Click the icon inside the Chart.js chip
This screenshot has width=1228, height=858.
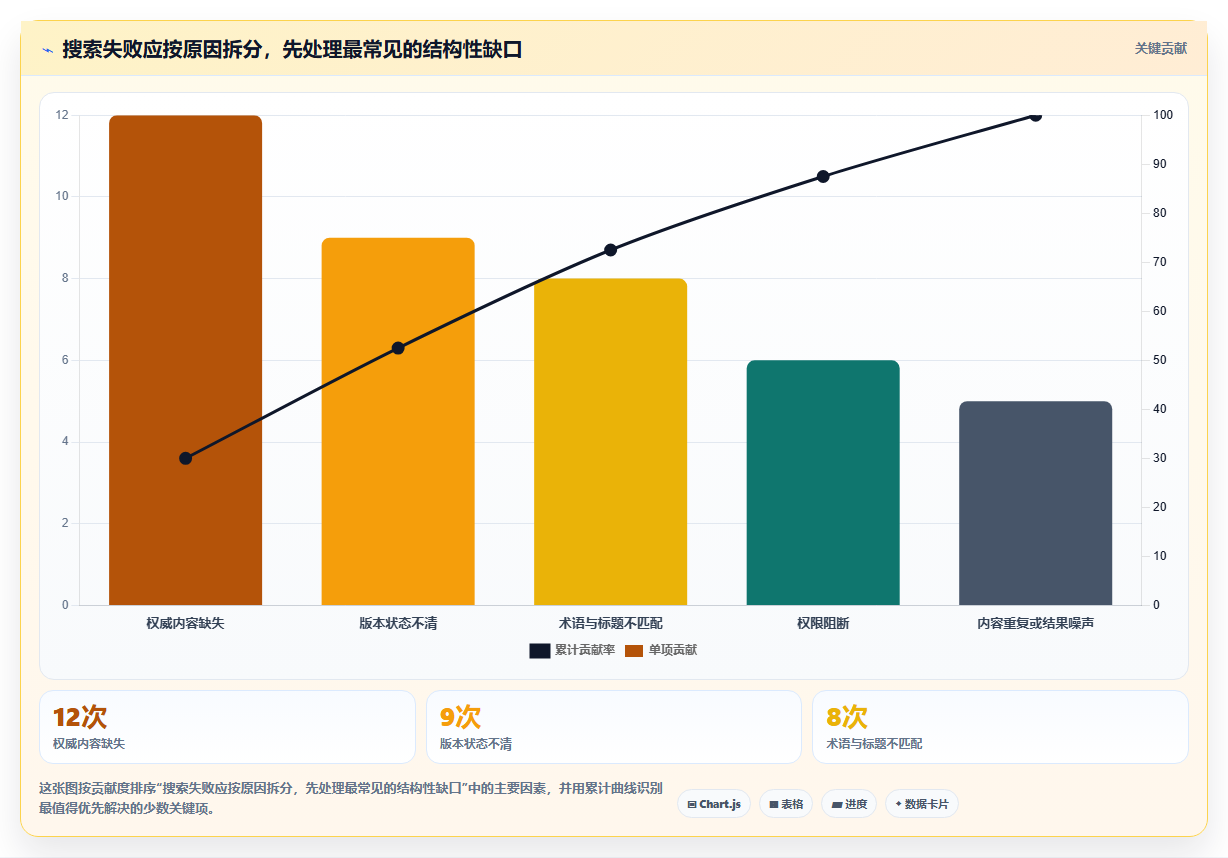[x=692, y=804]
